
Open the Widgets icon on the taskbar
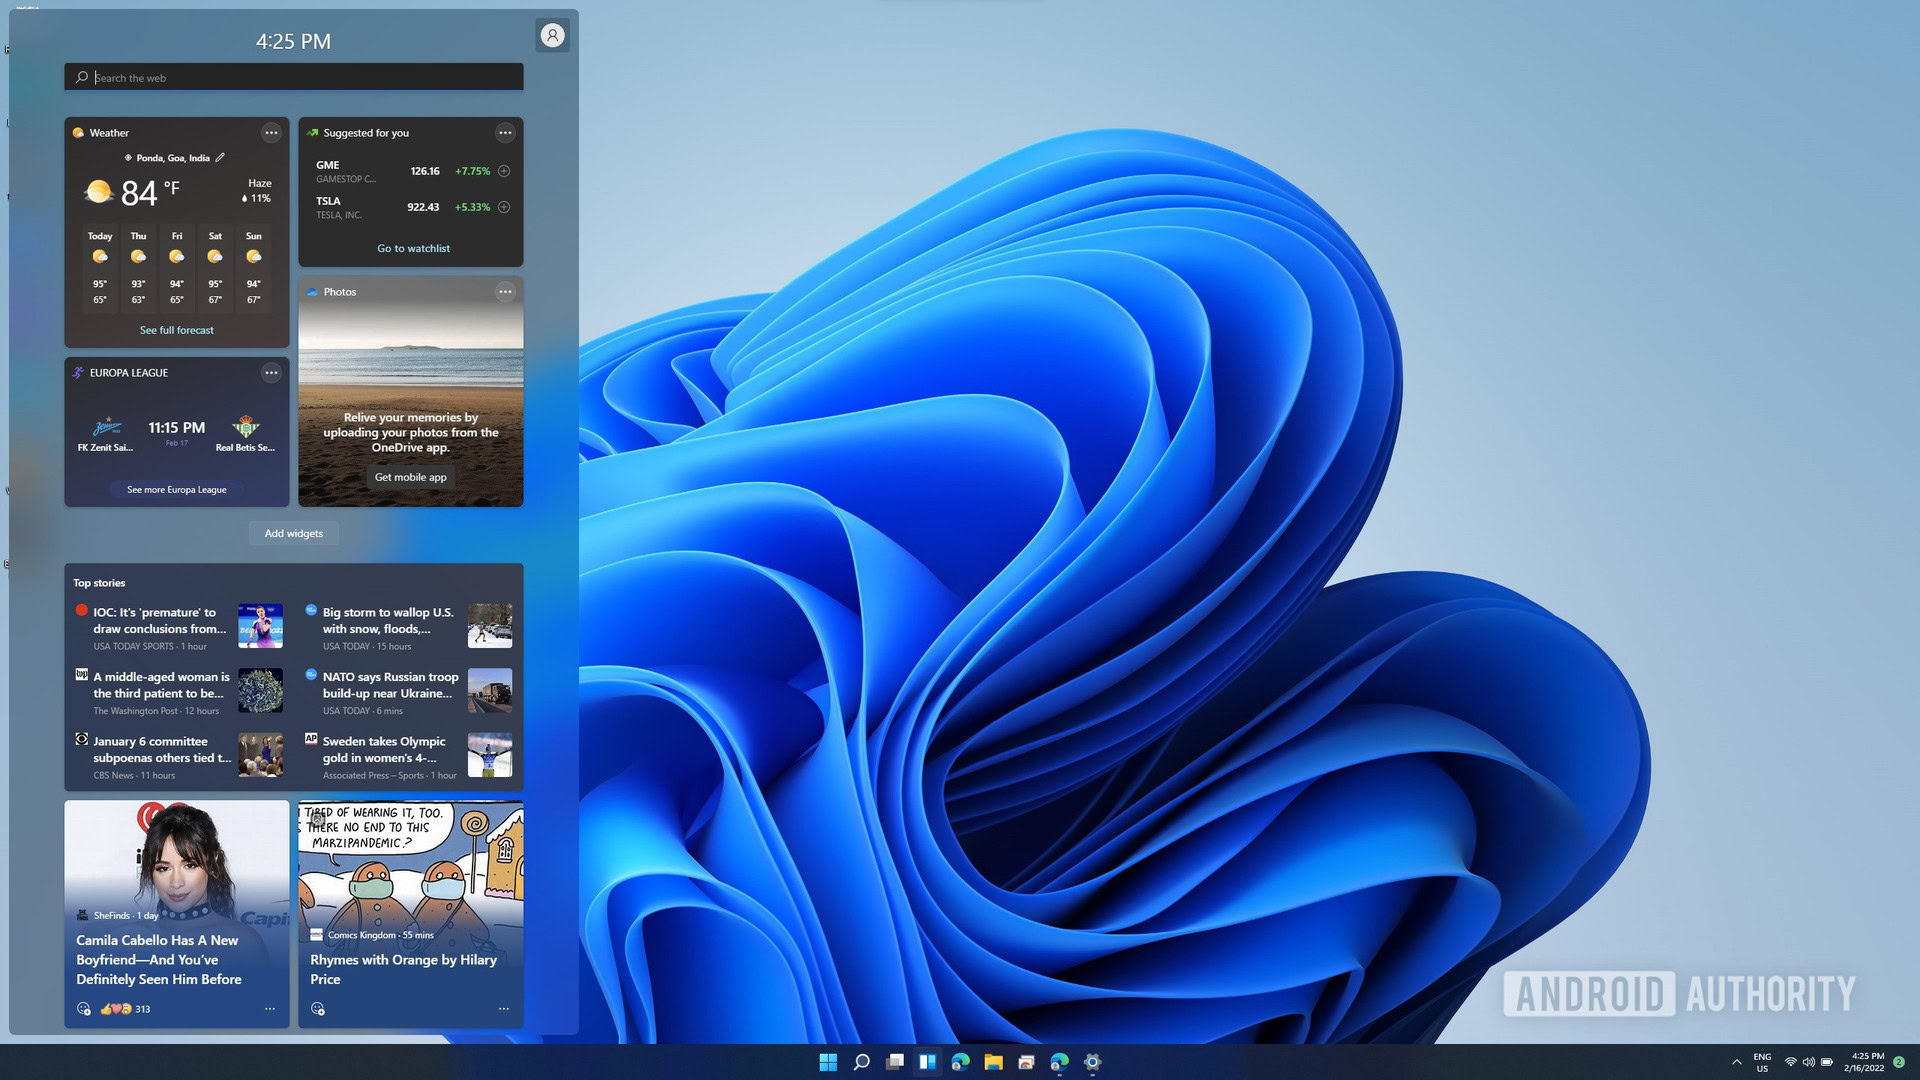click(927, 1062)
